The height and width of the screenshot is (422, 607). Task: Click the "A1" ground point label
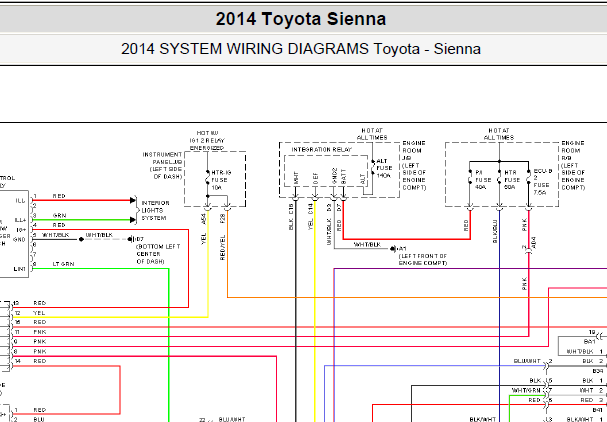pos(402,249)
